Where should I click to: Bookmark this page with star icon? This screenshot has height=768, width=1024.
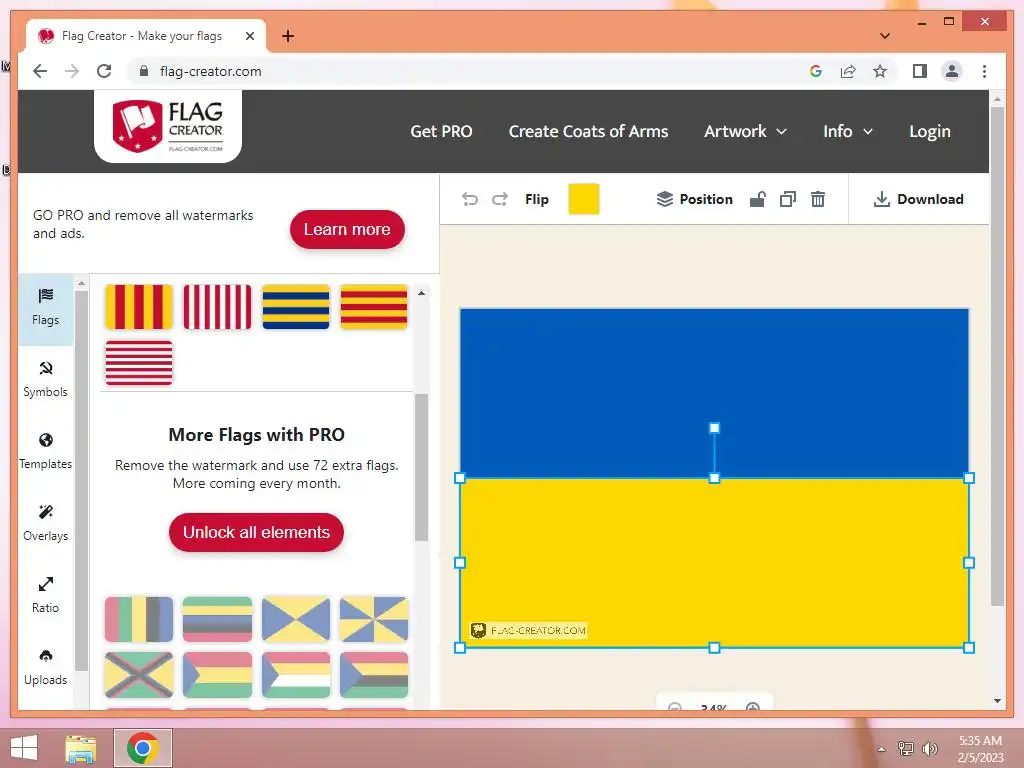(x=880, y=71)
